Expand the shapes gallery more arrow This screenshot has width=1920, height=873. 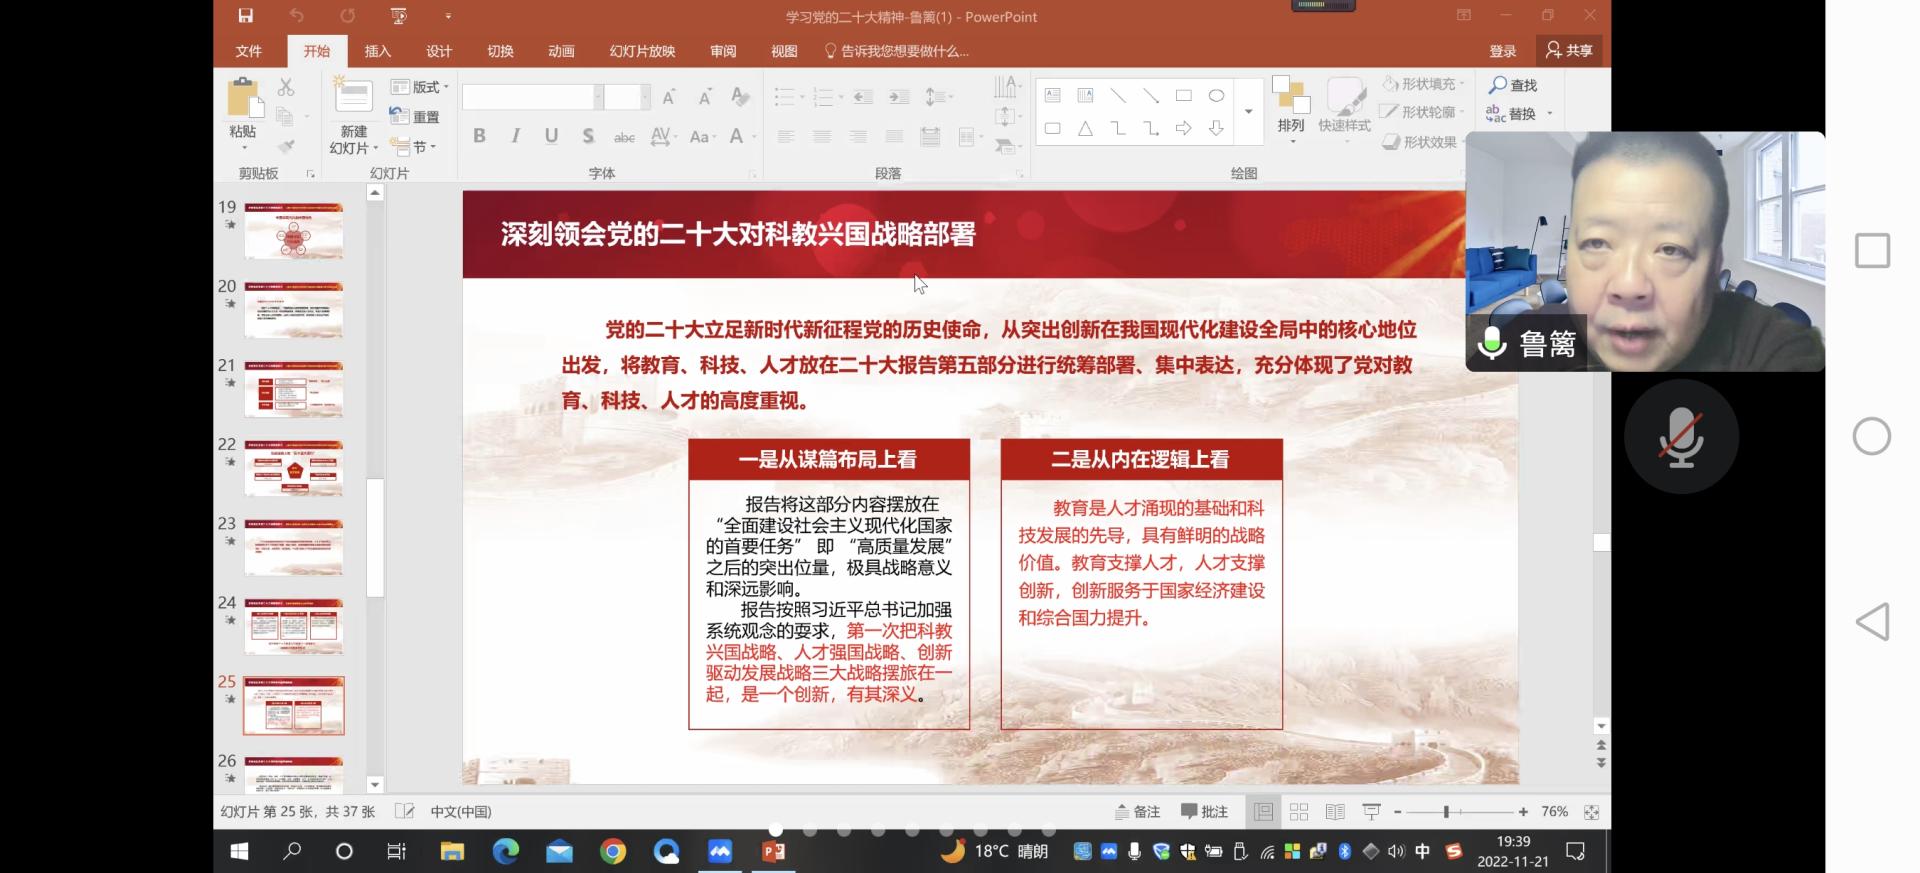tap(1248, 112)
